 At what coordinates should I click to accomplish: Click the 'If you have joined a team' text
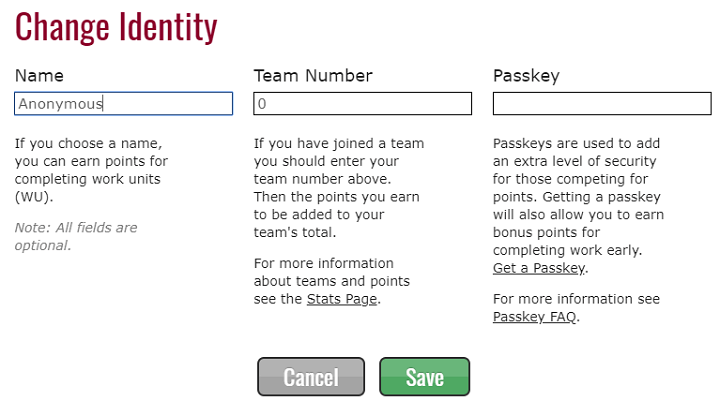point(338,188)
